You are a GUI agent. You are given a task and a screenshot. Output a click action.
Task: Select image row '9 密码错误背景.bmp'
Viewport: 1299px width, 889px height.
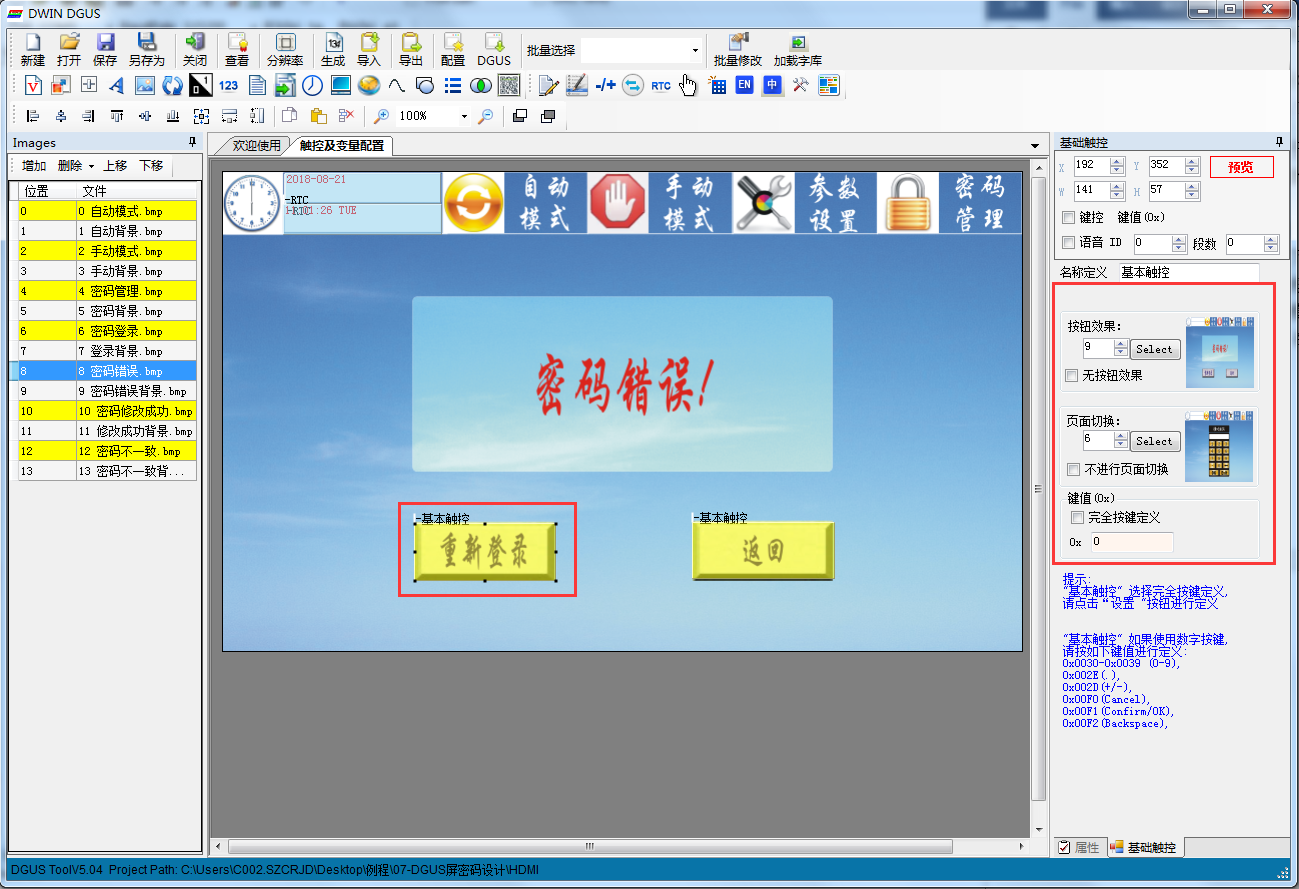click(107, 391)
